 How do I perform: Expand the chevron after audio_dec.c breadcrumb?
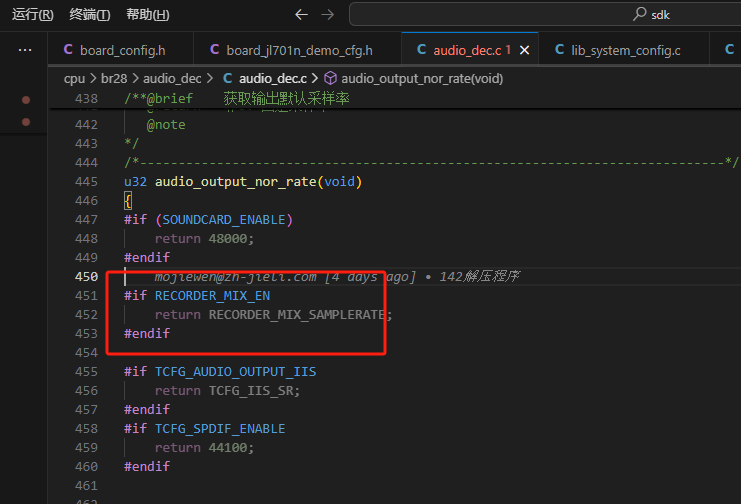tap(315, 78)
